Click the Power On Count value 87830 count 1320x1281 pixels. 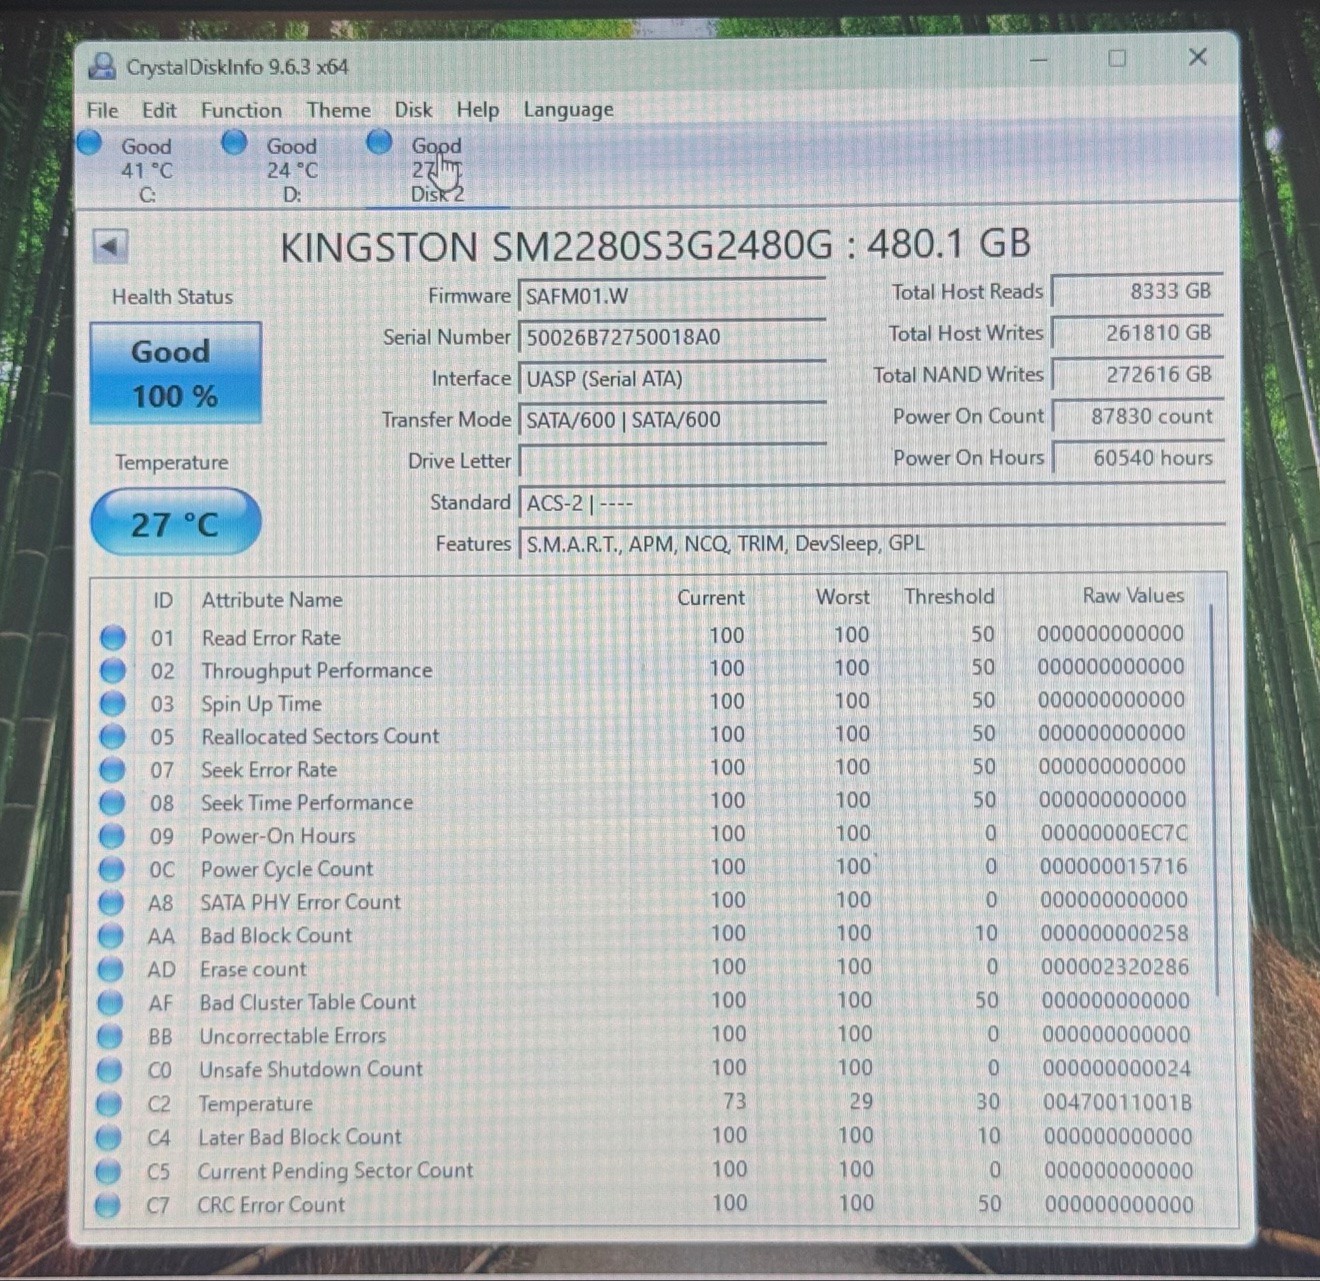1137,416
